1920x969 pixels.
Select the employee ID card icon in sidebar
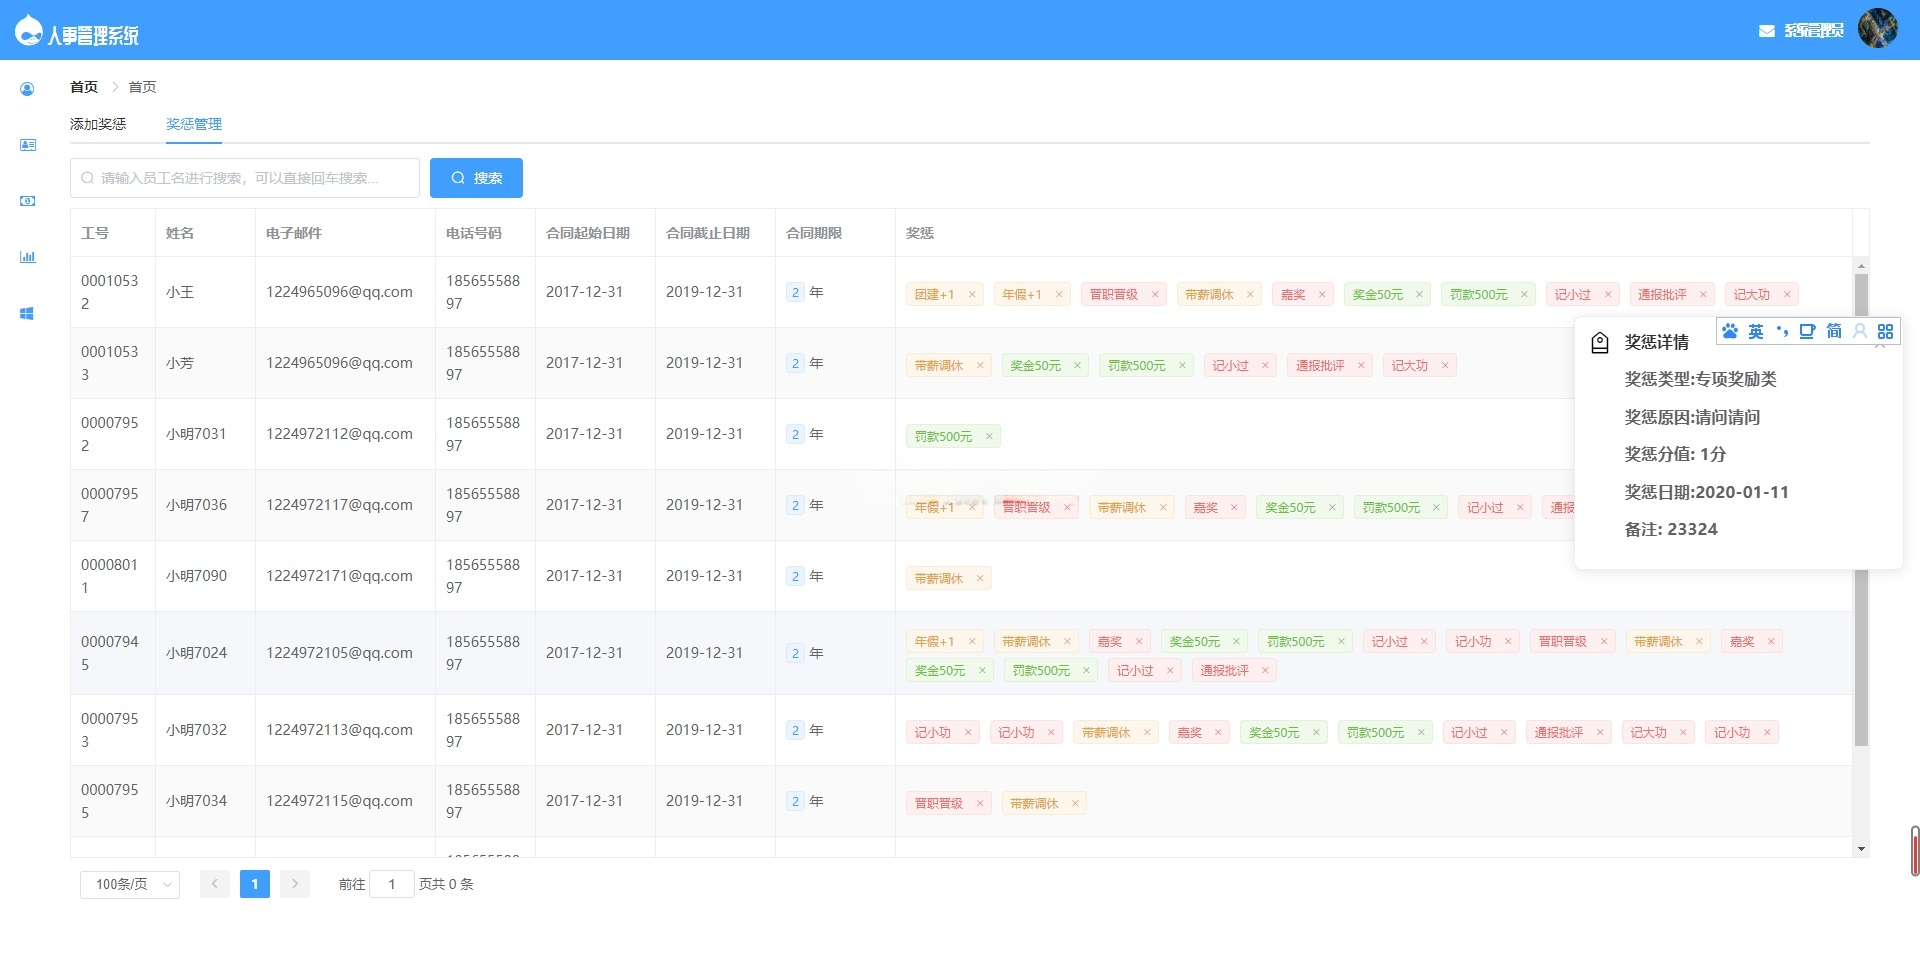pyautogui.click(x=27, y=145)
